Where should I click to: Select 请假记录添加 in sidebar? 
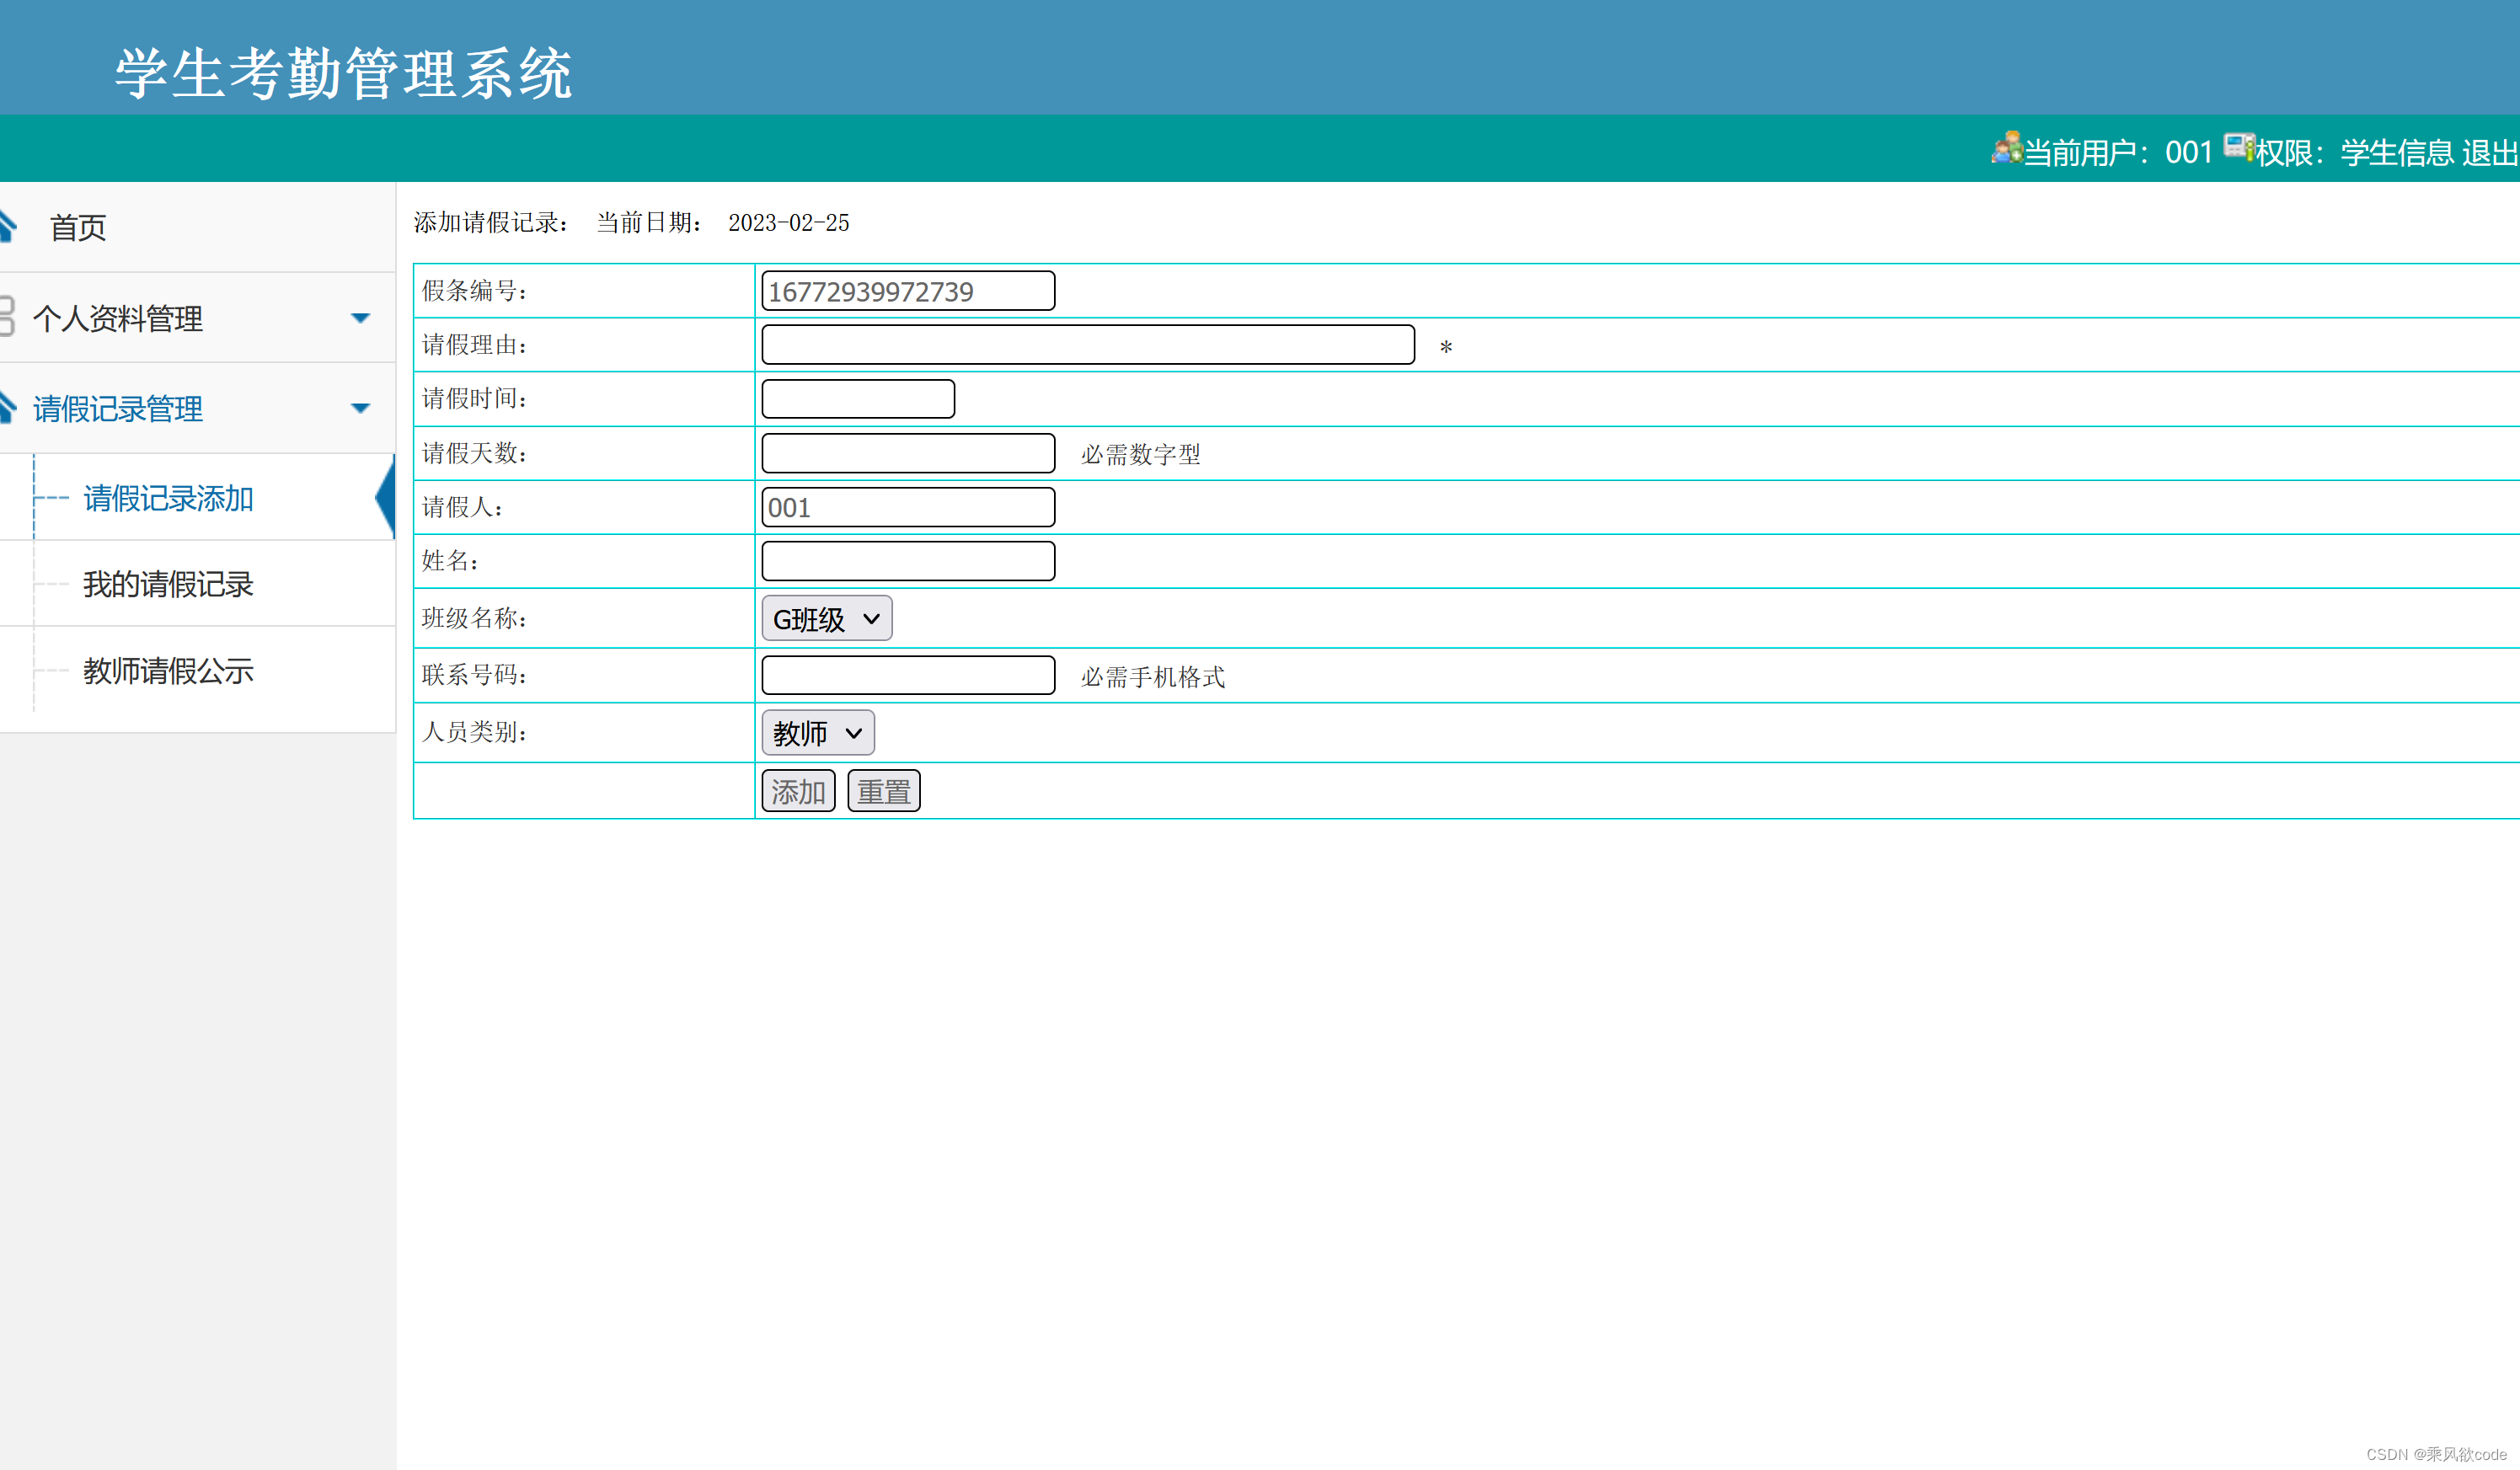click(x=168, y=498)
